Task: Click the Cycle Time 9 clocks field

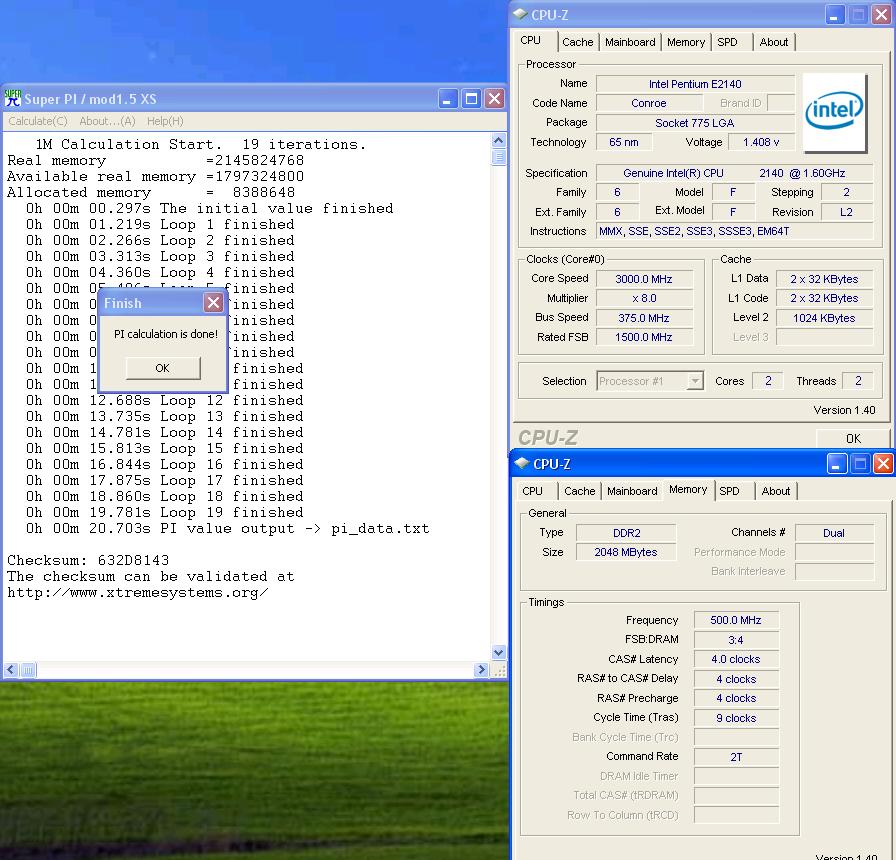Action: coord(736,718)
